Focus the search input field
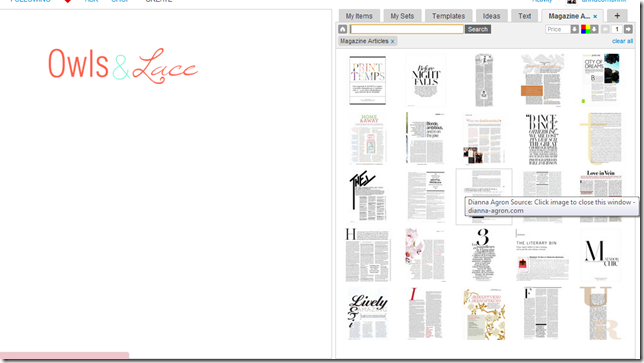Viewport: 644px width, 363px height. click(x=407, y=29)
